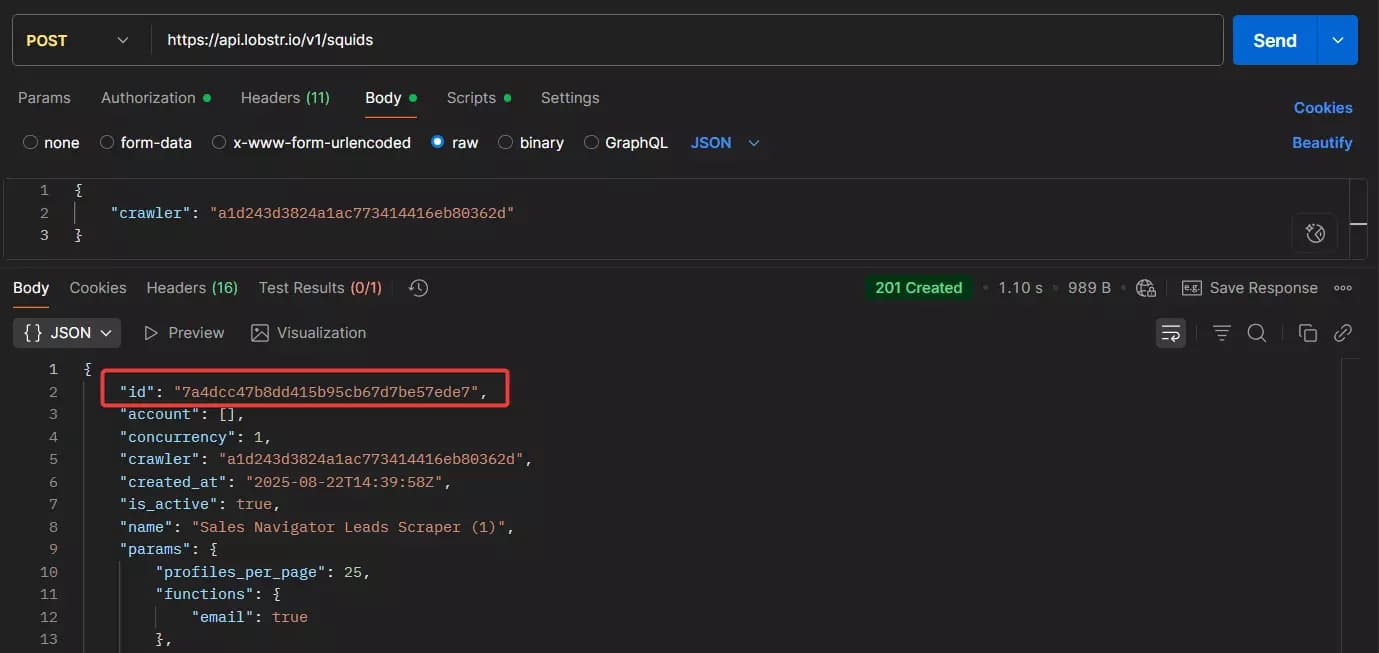1379x653 pixels.
Task: Open more response options via the ellipsis
Action: click(x=1343, y=287)
